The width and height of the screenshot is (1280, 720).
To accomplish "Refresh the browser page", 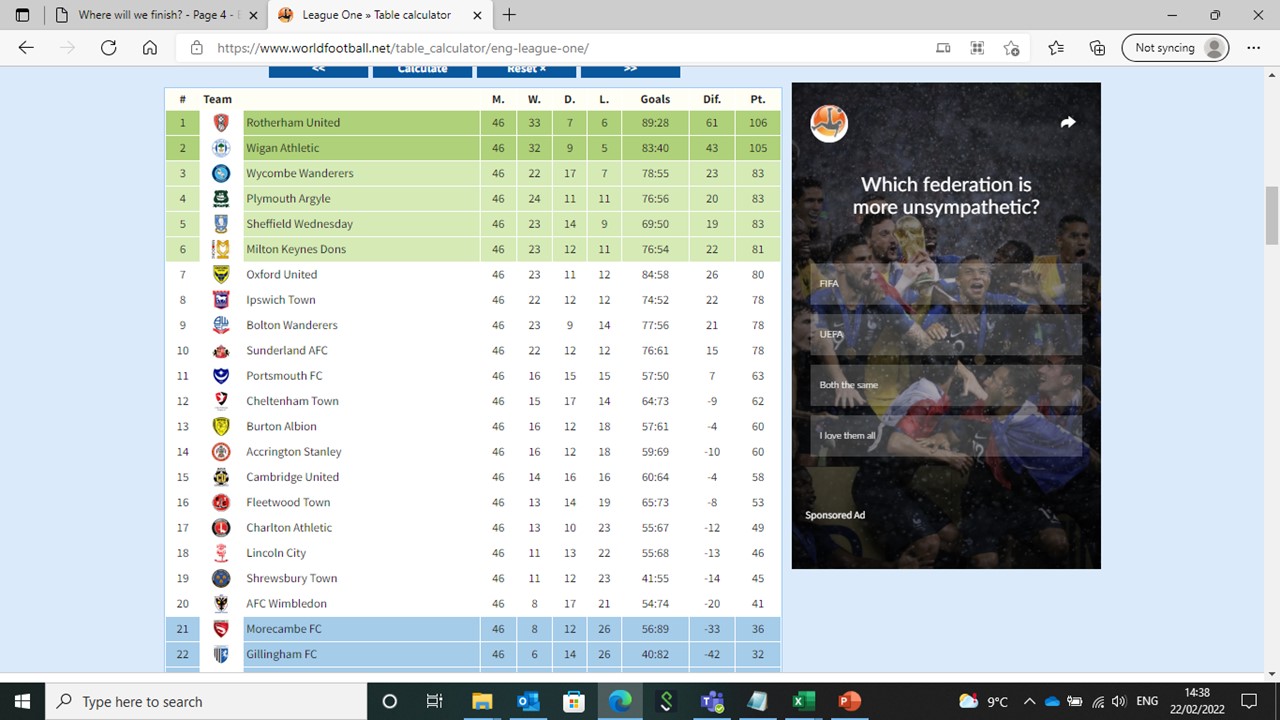I will [109, 48].
